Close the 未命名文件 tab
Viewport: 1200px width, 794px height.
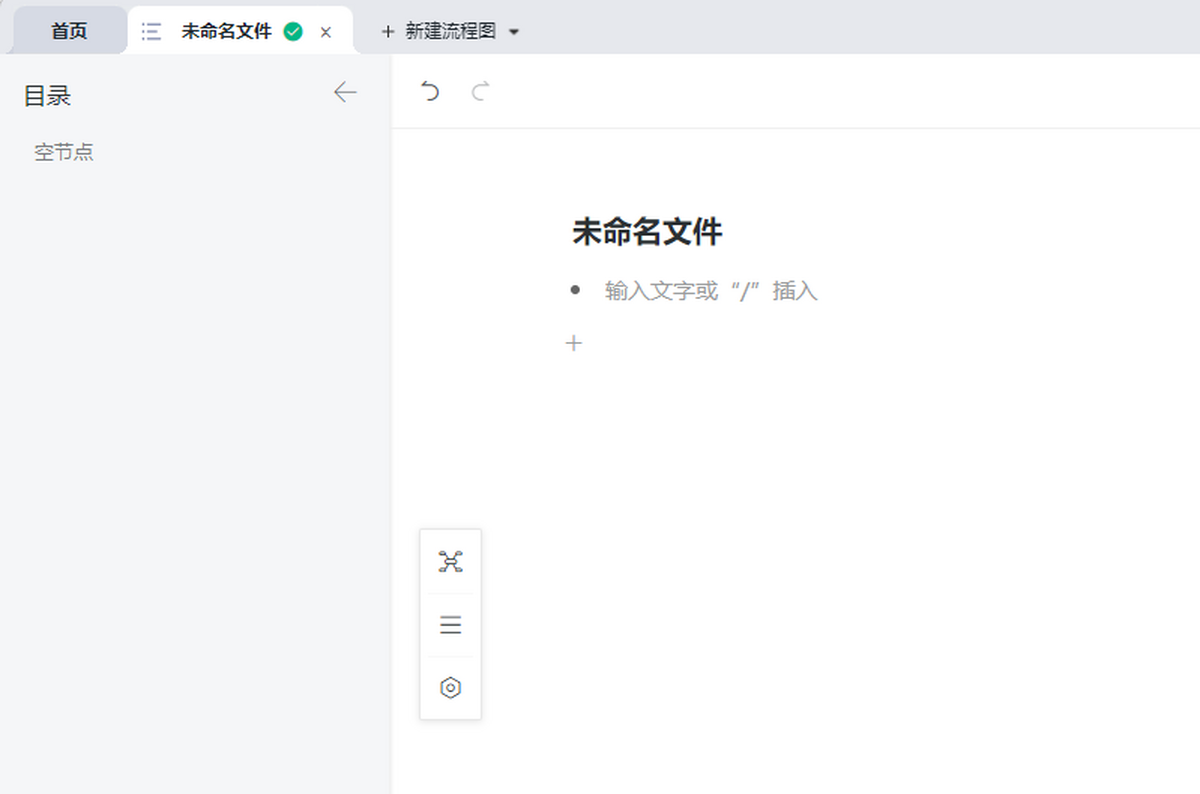[x=325, y=32]
